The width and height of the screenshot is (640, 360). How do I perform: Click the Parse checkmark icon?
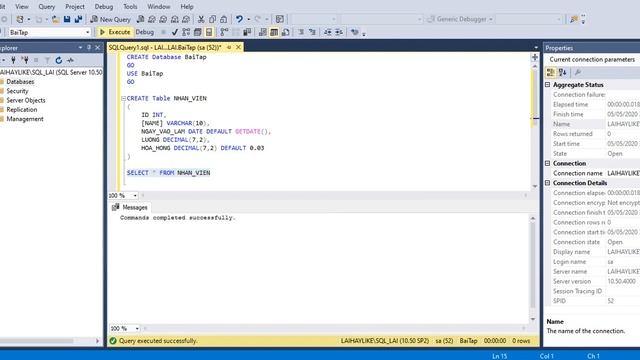click(175, 32)
